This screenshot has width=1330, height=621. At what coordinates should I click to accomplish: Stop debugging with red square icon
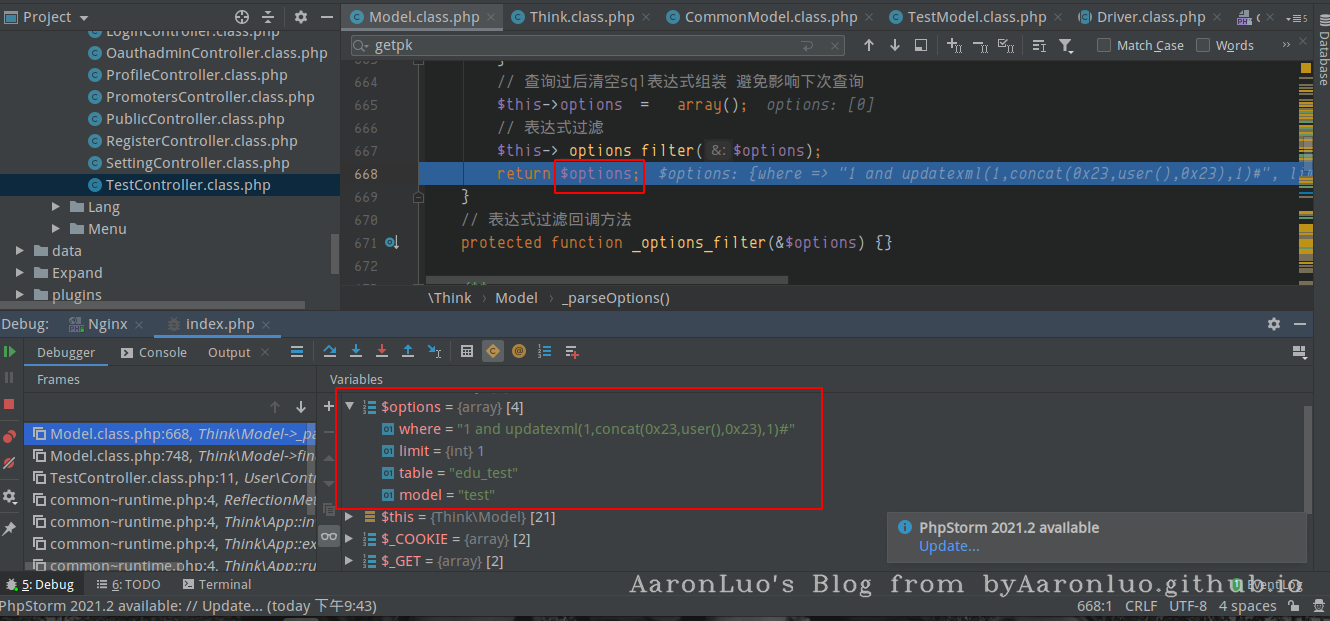[9, 404]
